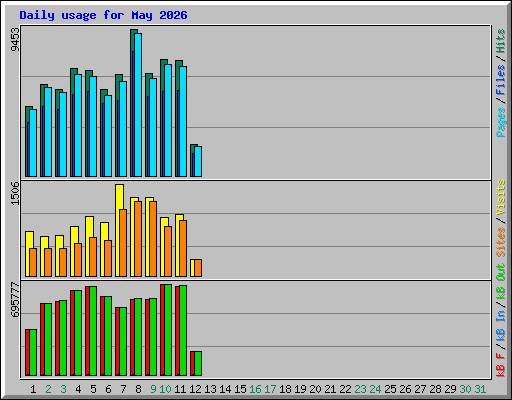Viewport: 512px width, 400px height.
Task: Click day 8 on the x-axis
Action: [138, 389]
